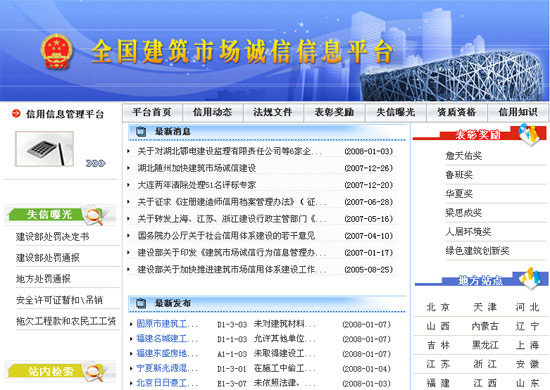Click the notebook icon beside 最新发布
Image resolution: width=550 pixels, height=390 pixels.
(x=141, y=303)
